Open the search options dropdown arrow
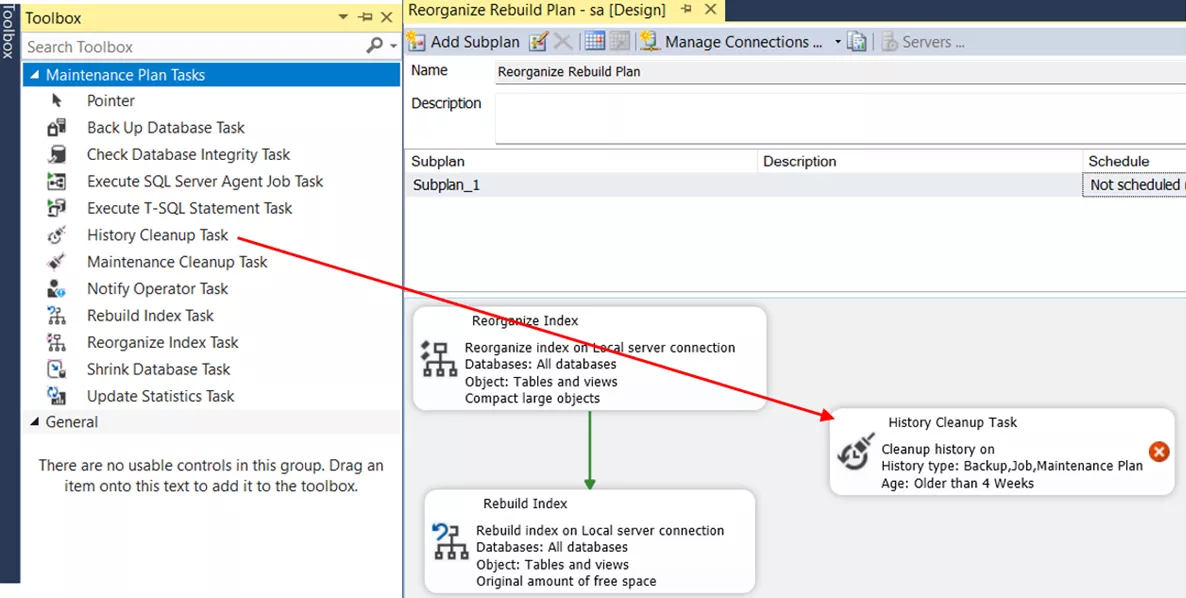The image size is (1186, 598). (393, 46)
